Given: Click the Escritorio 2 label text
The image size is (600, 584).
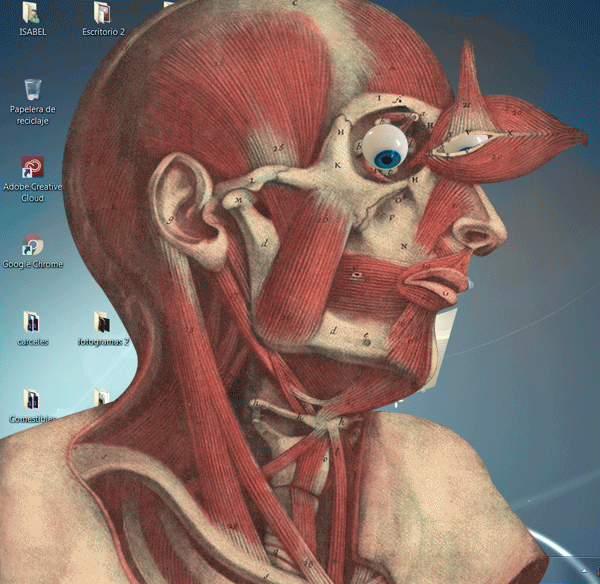Looking at the screenshot, I should tap(103, 32).
